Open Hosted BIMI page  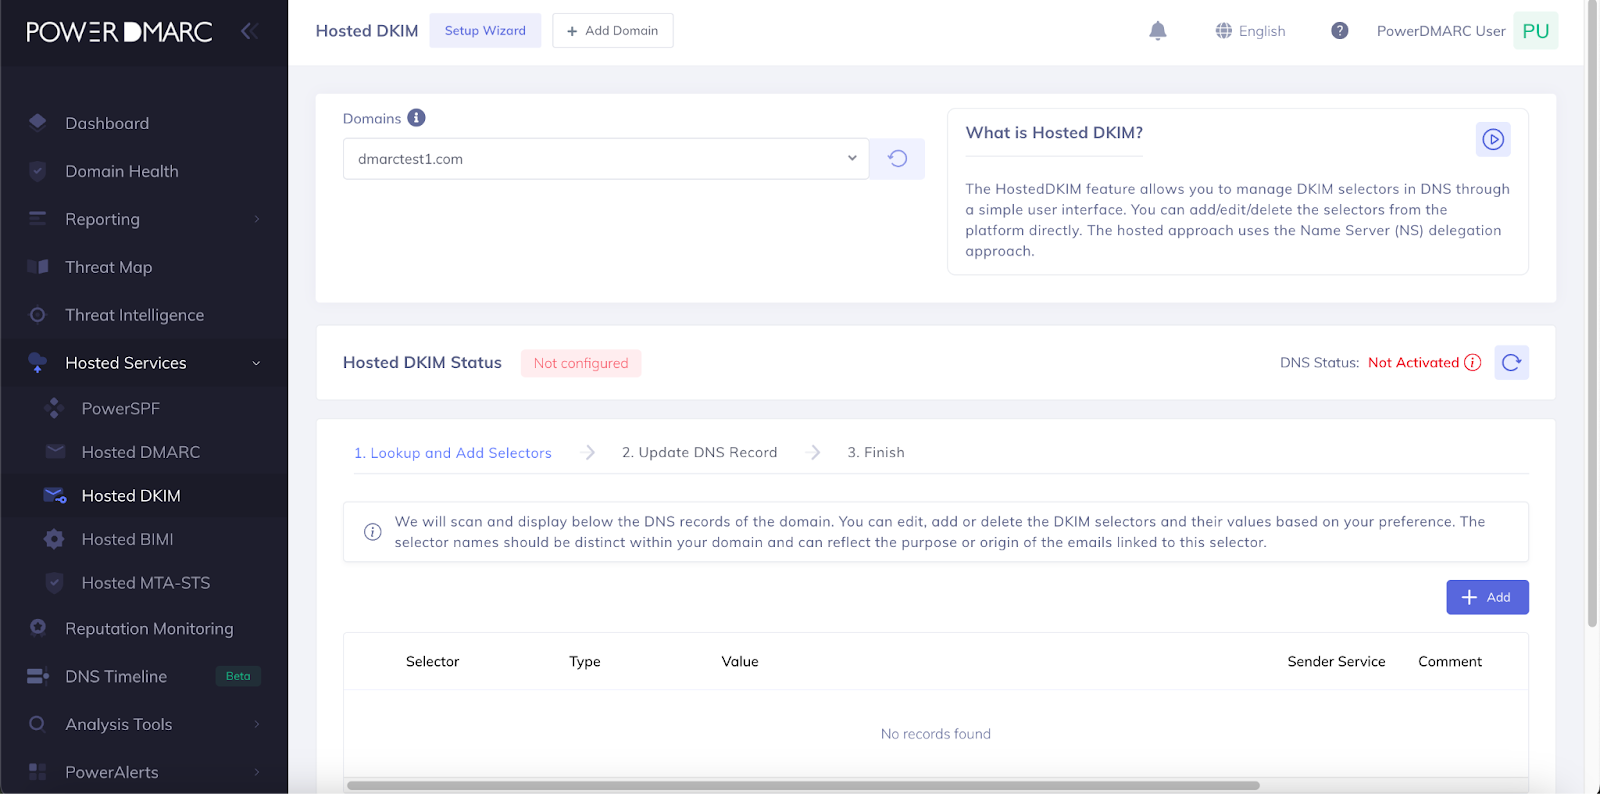click(128, 539)
